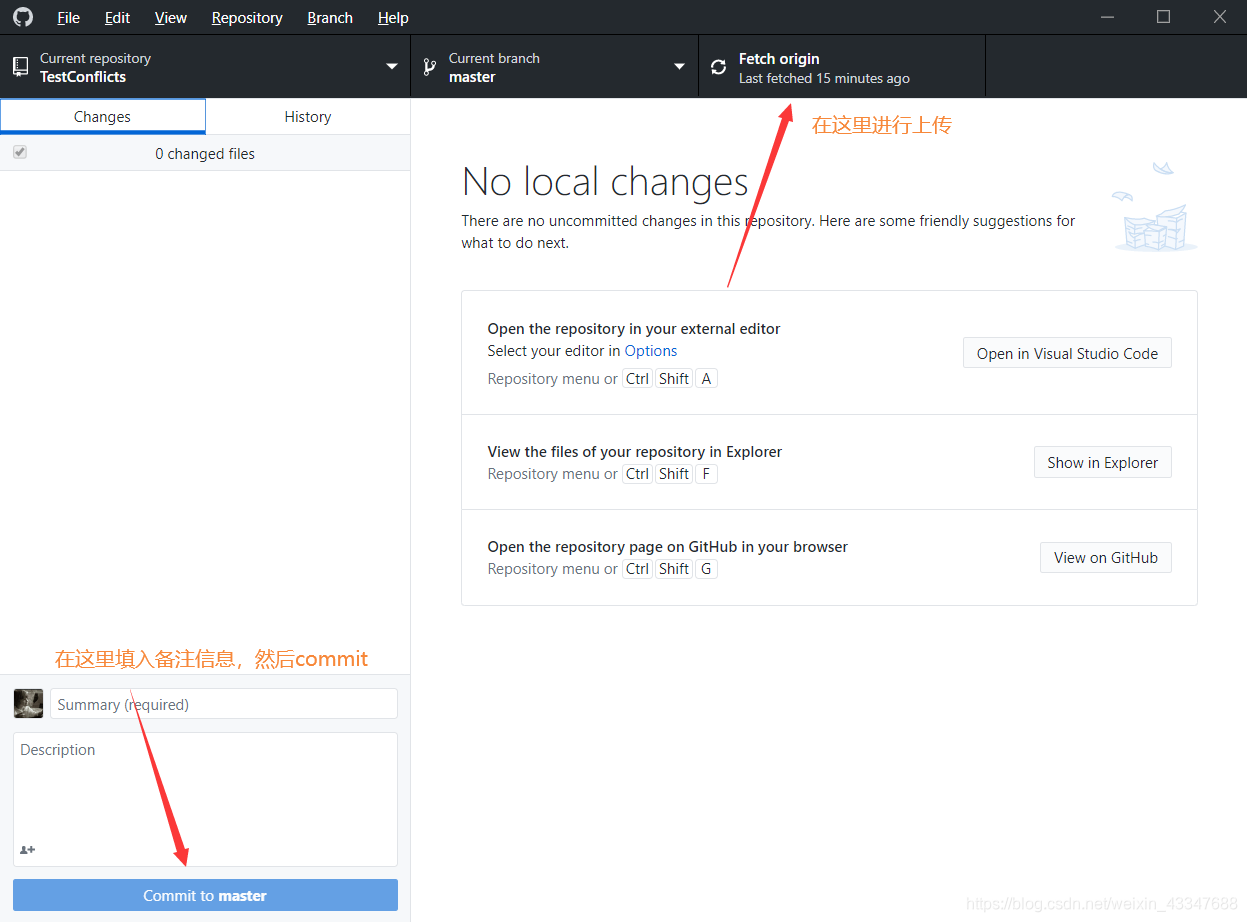Viewport: 1247px width, 922px height.
Task: Open the Repository menu
Action: coord(247,18)
